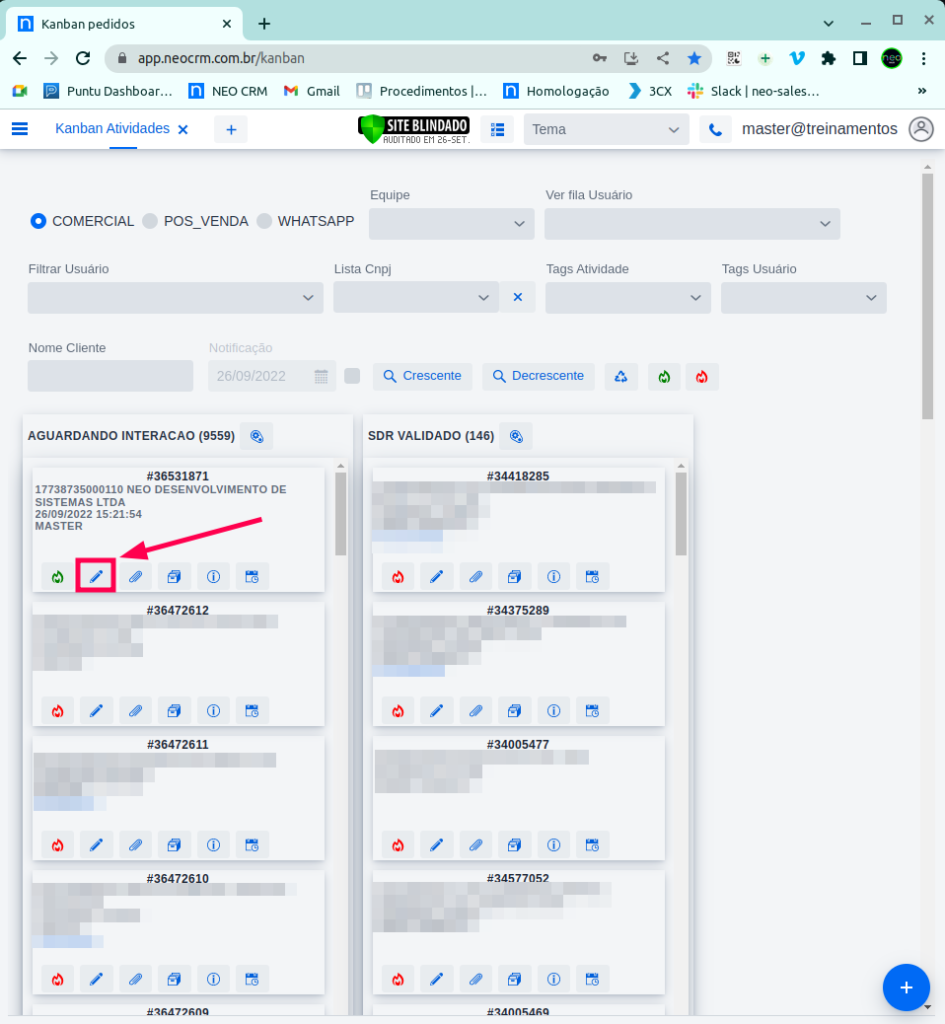Open the hamburger menu at top left
Screen dimensions: 945x1024
point(20,129)
